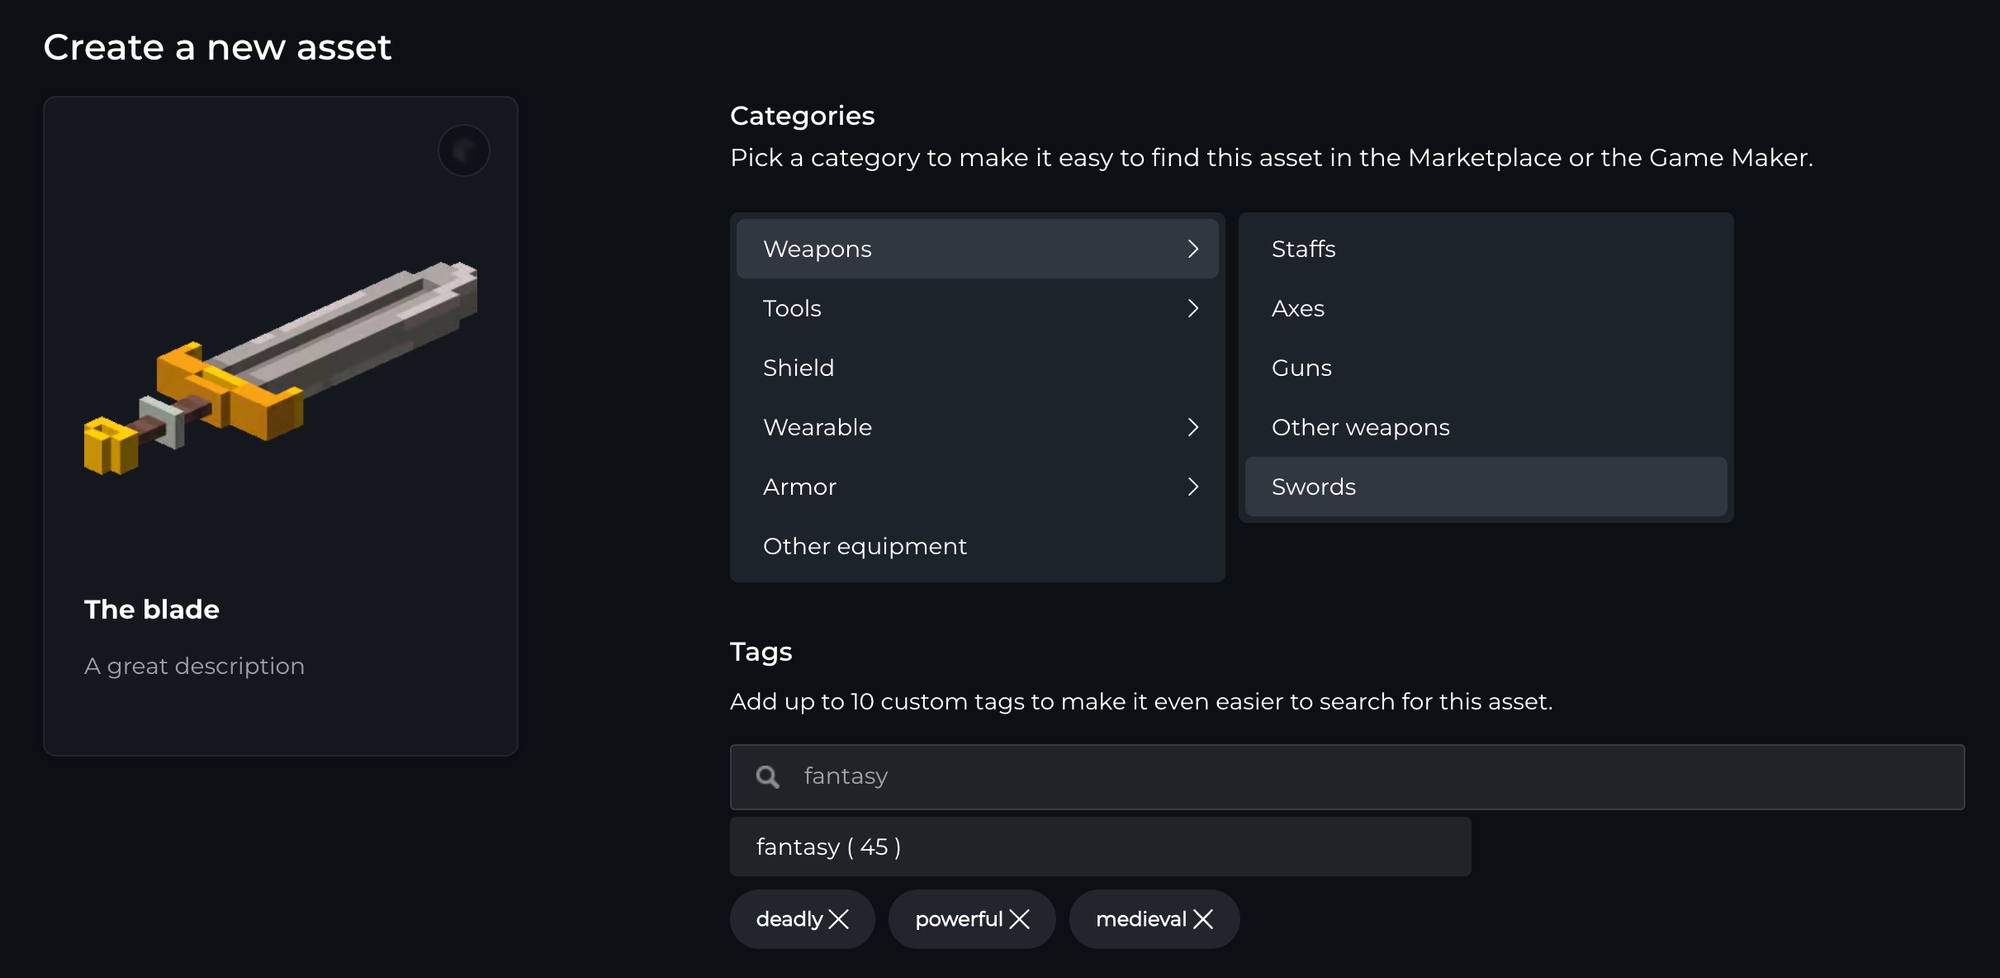Click the circular icon on asset card
This screenshot has width=2000, height=978.
464,151
